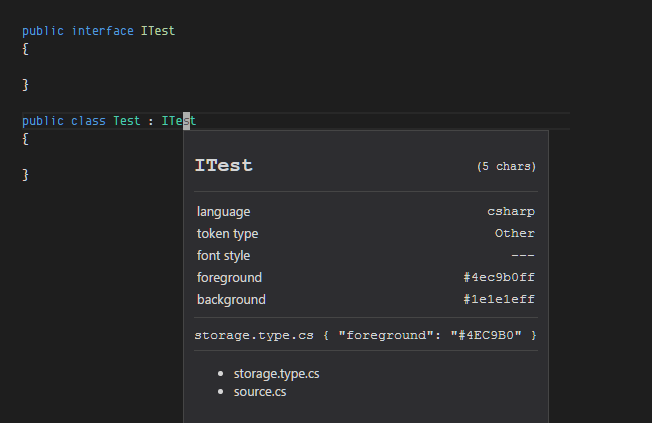Click 'storage.type.cs' in the scope list
Image resolution: width=652 pixels, height=423 pixels.
click(x=276, y=374)
